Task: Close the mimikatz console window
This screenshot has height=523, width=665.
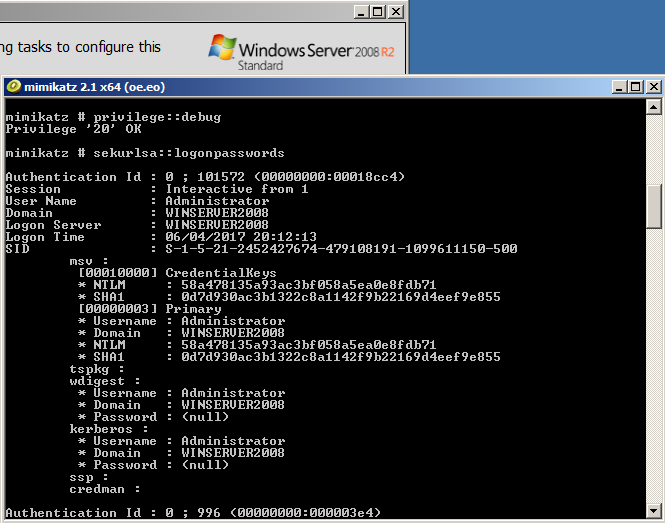Action: pos(654,87)
